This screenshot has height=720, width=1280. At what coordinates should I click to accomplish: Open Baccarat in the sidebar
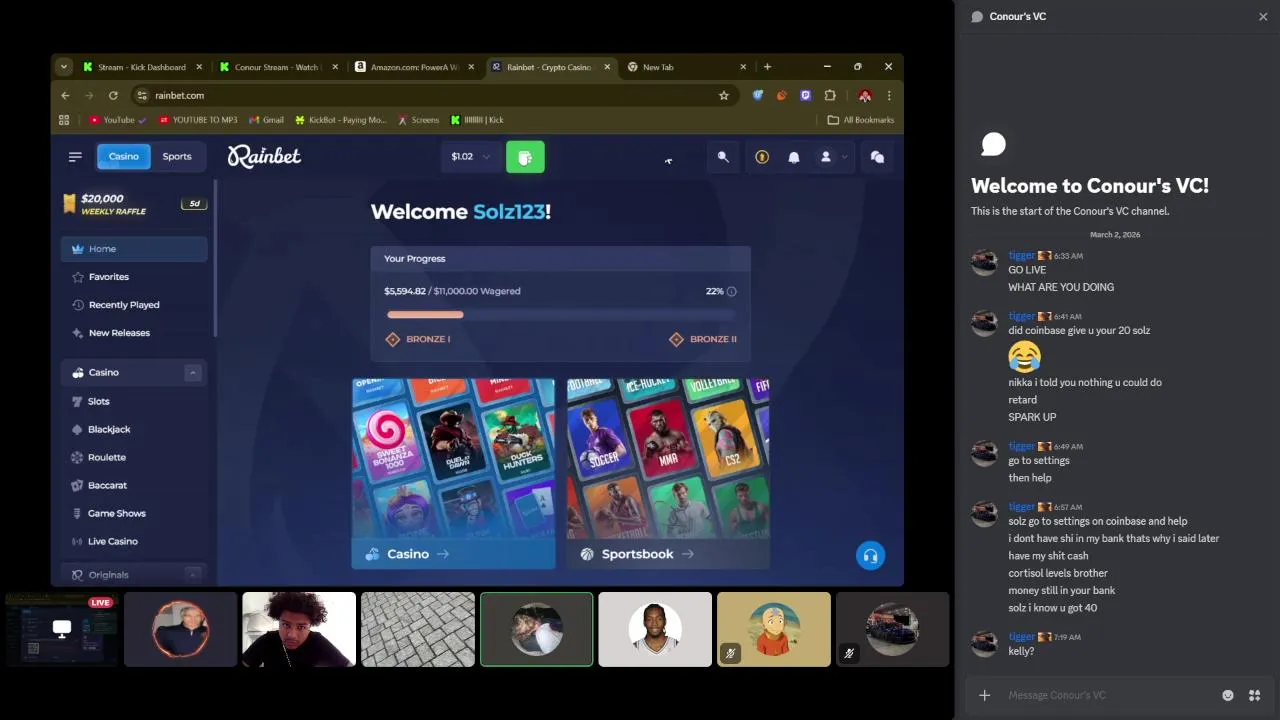pyautogui.click(x=134, y=485)
